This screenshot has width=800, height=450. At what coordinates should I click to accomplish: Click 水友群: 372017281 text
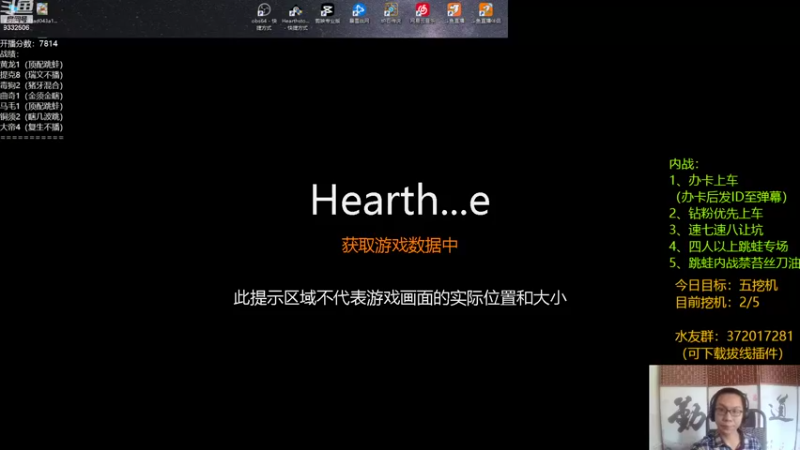(x=734, y=337)
